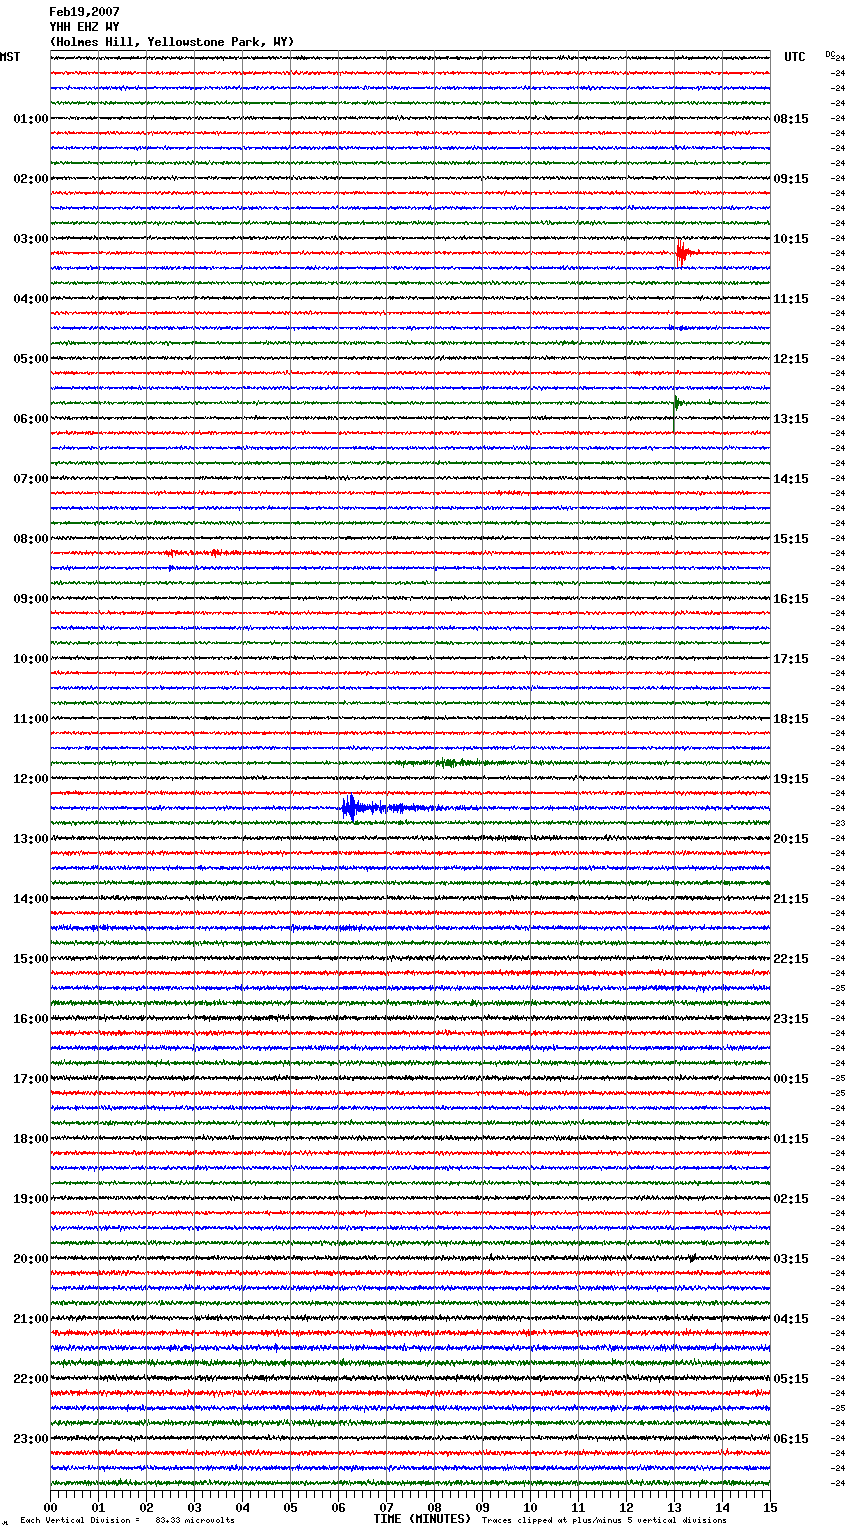
Task: Click the "16:15" UTC time label
Action: coord(791,599)
